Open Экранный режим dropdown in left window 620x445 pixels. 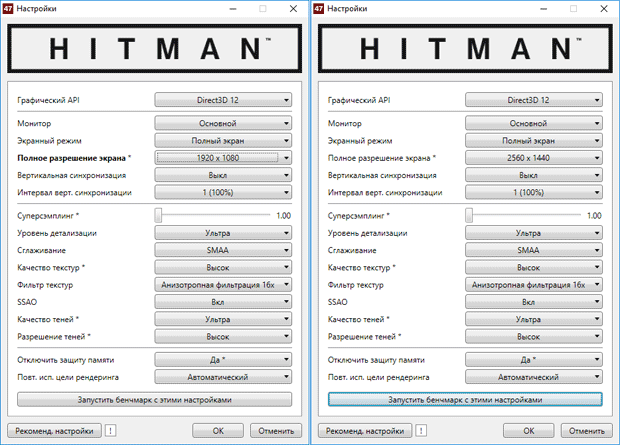coord(223,141)
